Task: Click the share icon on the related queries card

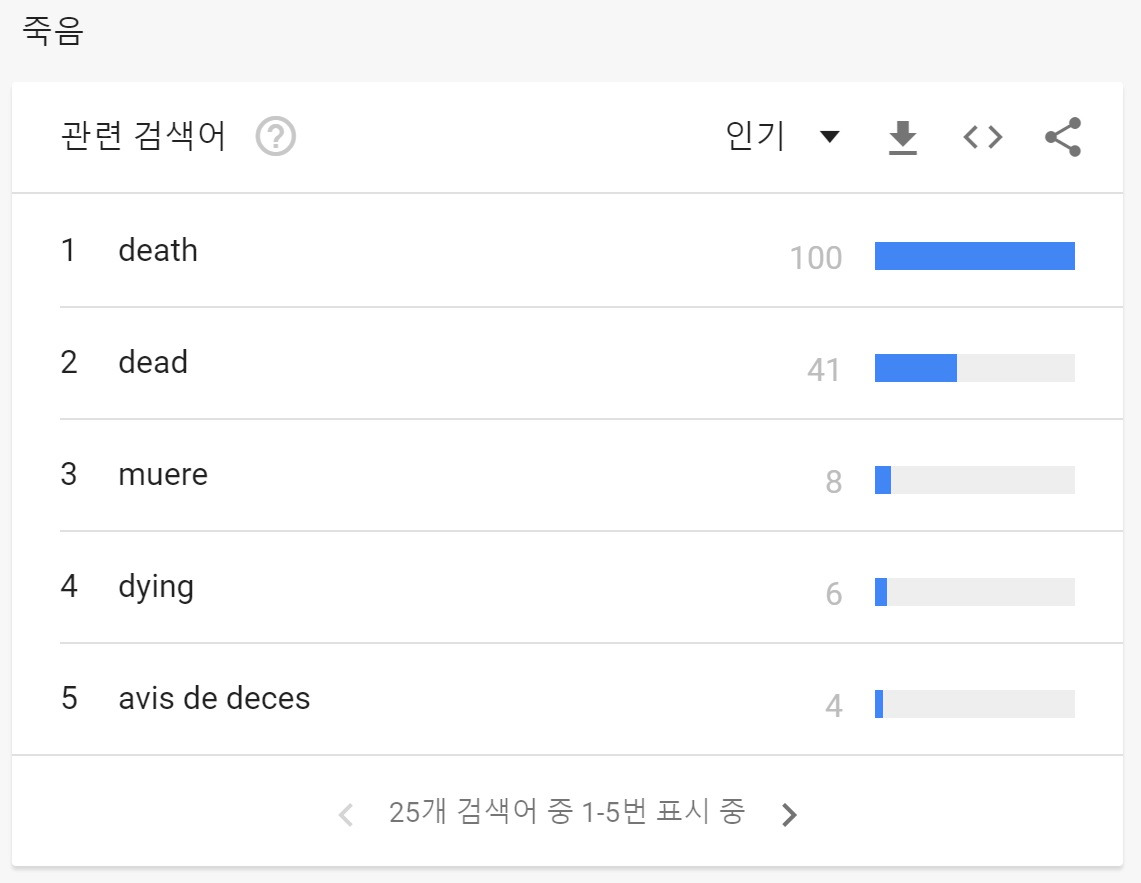Action: [1062, 137]
